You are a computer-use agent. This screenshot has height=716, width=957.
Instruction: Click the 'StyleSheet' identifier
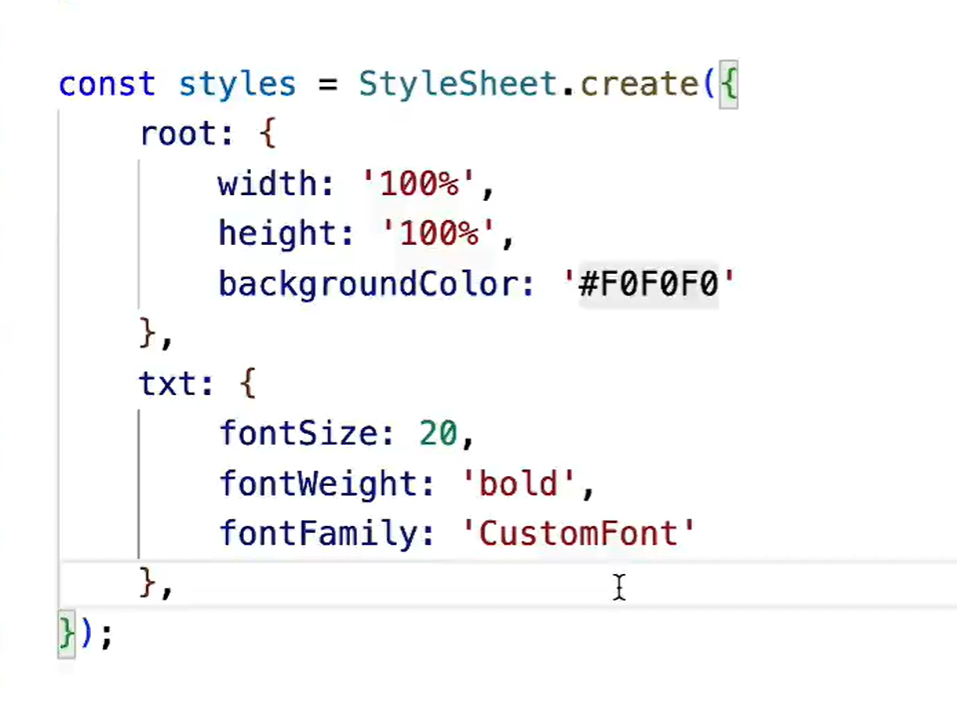(458, 85)
